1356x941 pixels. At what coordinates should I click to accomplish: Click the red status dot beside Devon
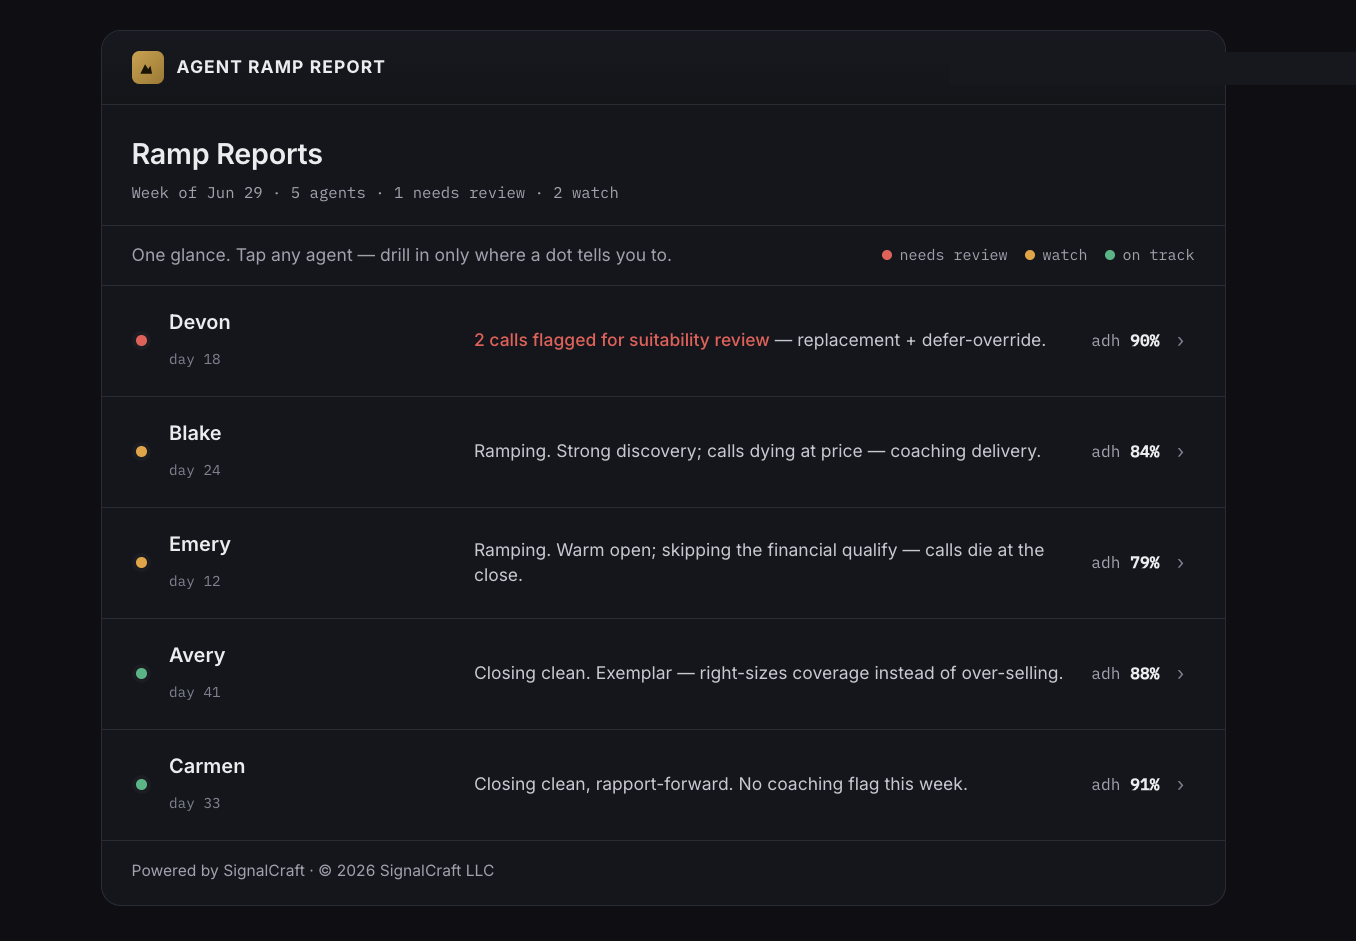coord(142,341)
